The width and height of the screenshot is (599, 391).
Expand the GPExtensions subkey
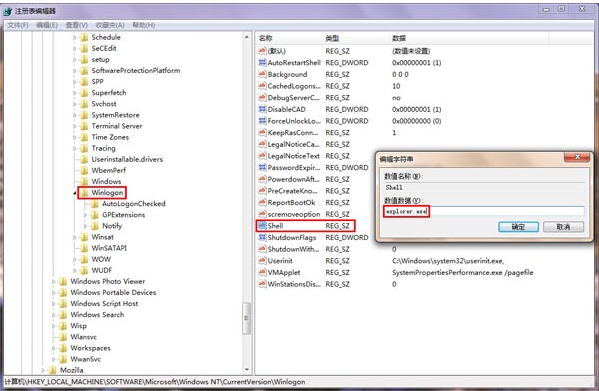[86, 215]
